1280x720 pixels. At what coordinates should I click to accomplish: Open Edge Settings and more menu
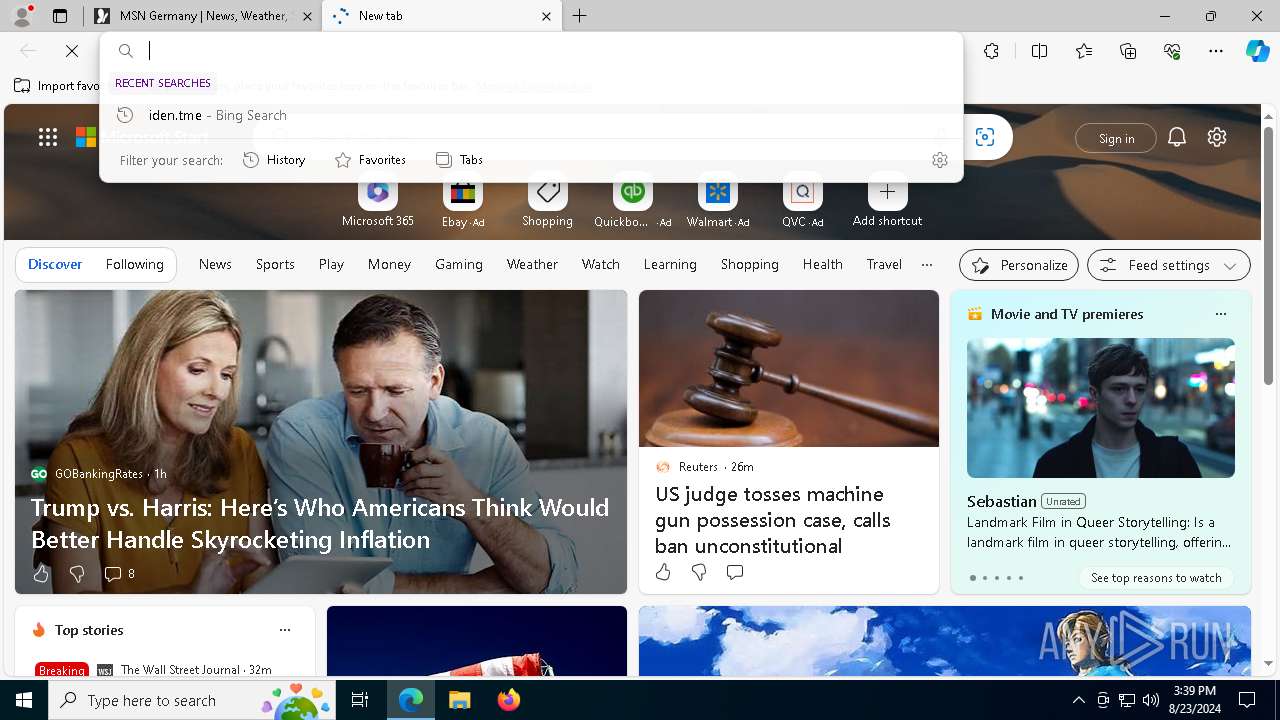click(1216, 51)
